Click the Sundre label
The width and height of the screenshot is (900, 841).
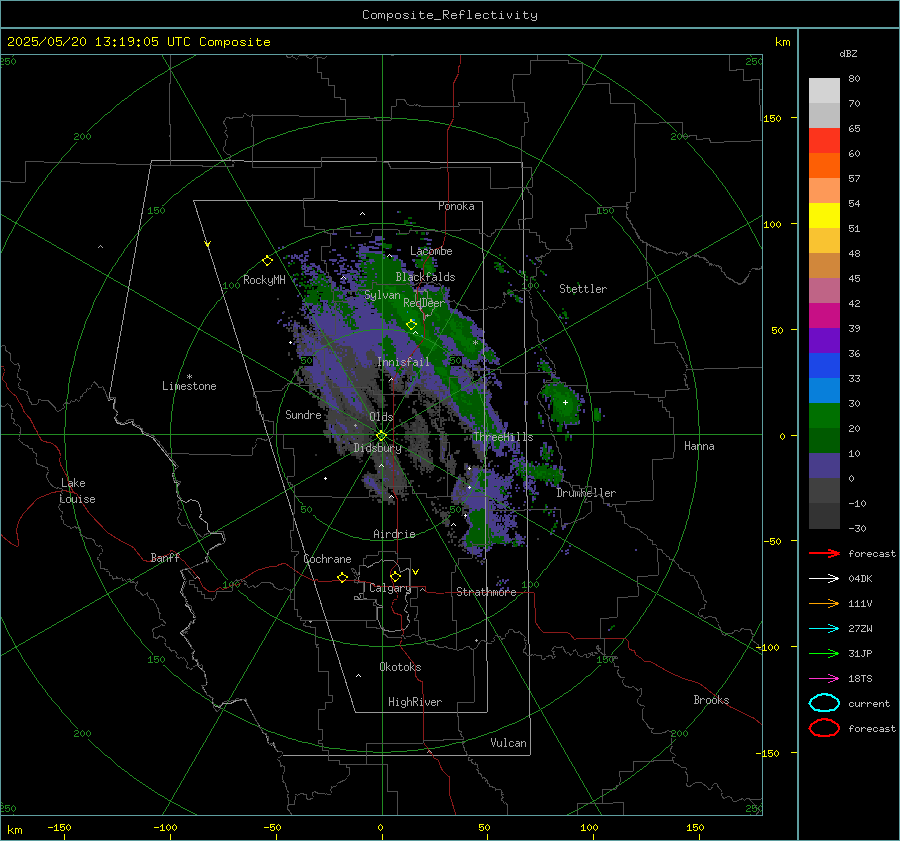point(303,414)
